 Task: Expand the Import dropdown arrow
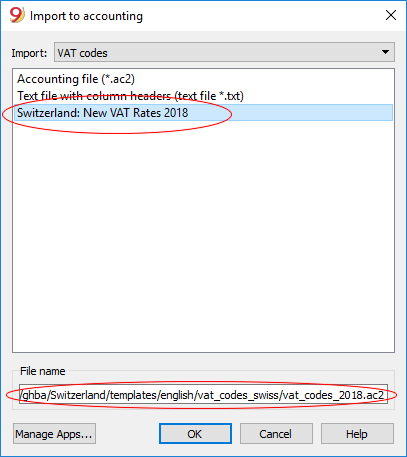pos(385,52)
